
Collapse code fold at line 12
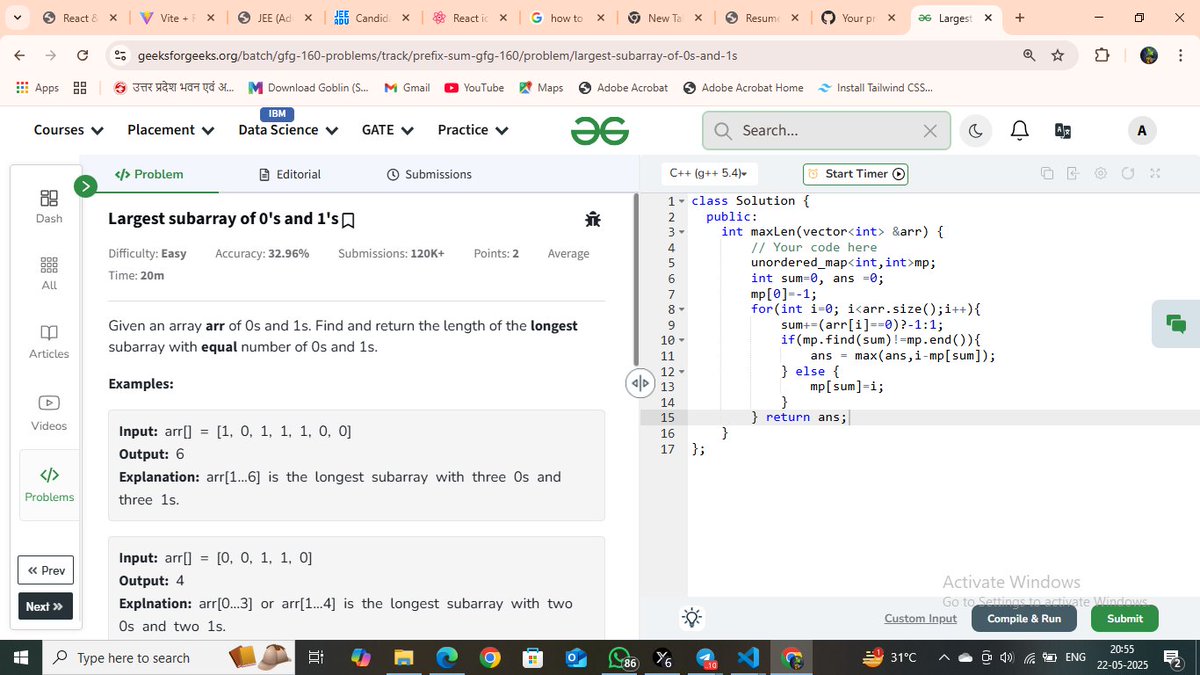pos(682,371)
